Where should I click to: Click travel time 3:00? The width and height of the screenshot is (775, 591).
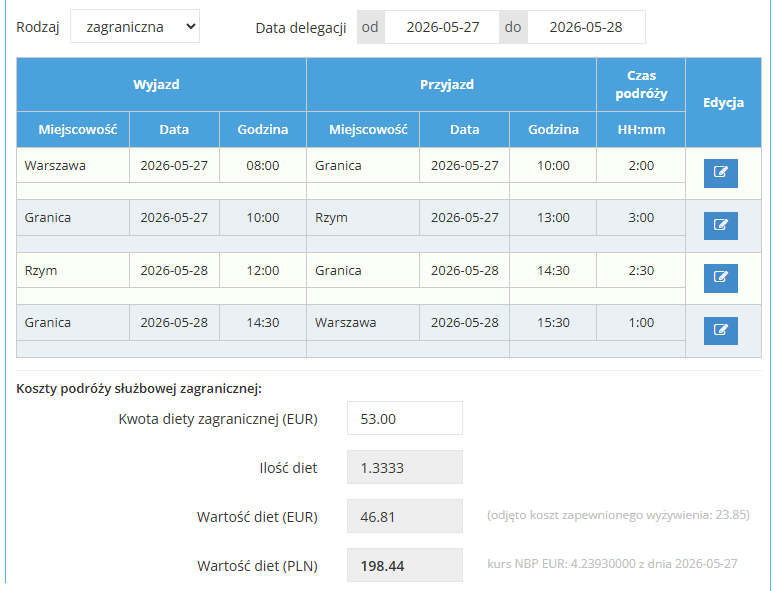[641, 218]
